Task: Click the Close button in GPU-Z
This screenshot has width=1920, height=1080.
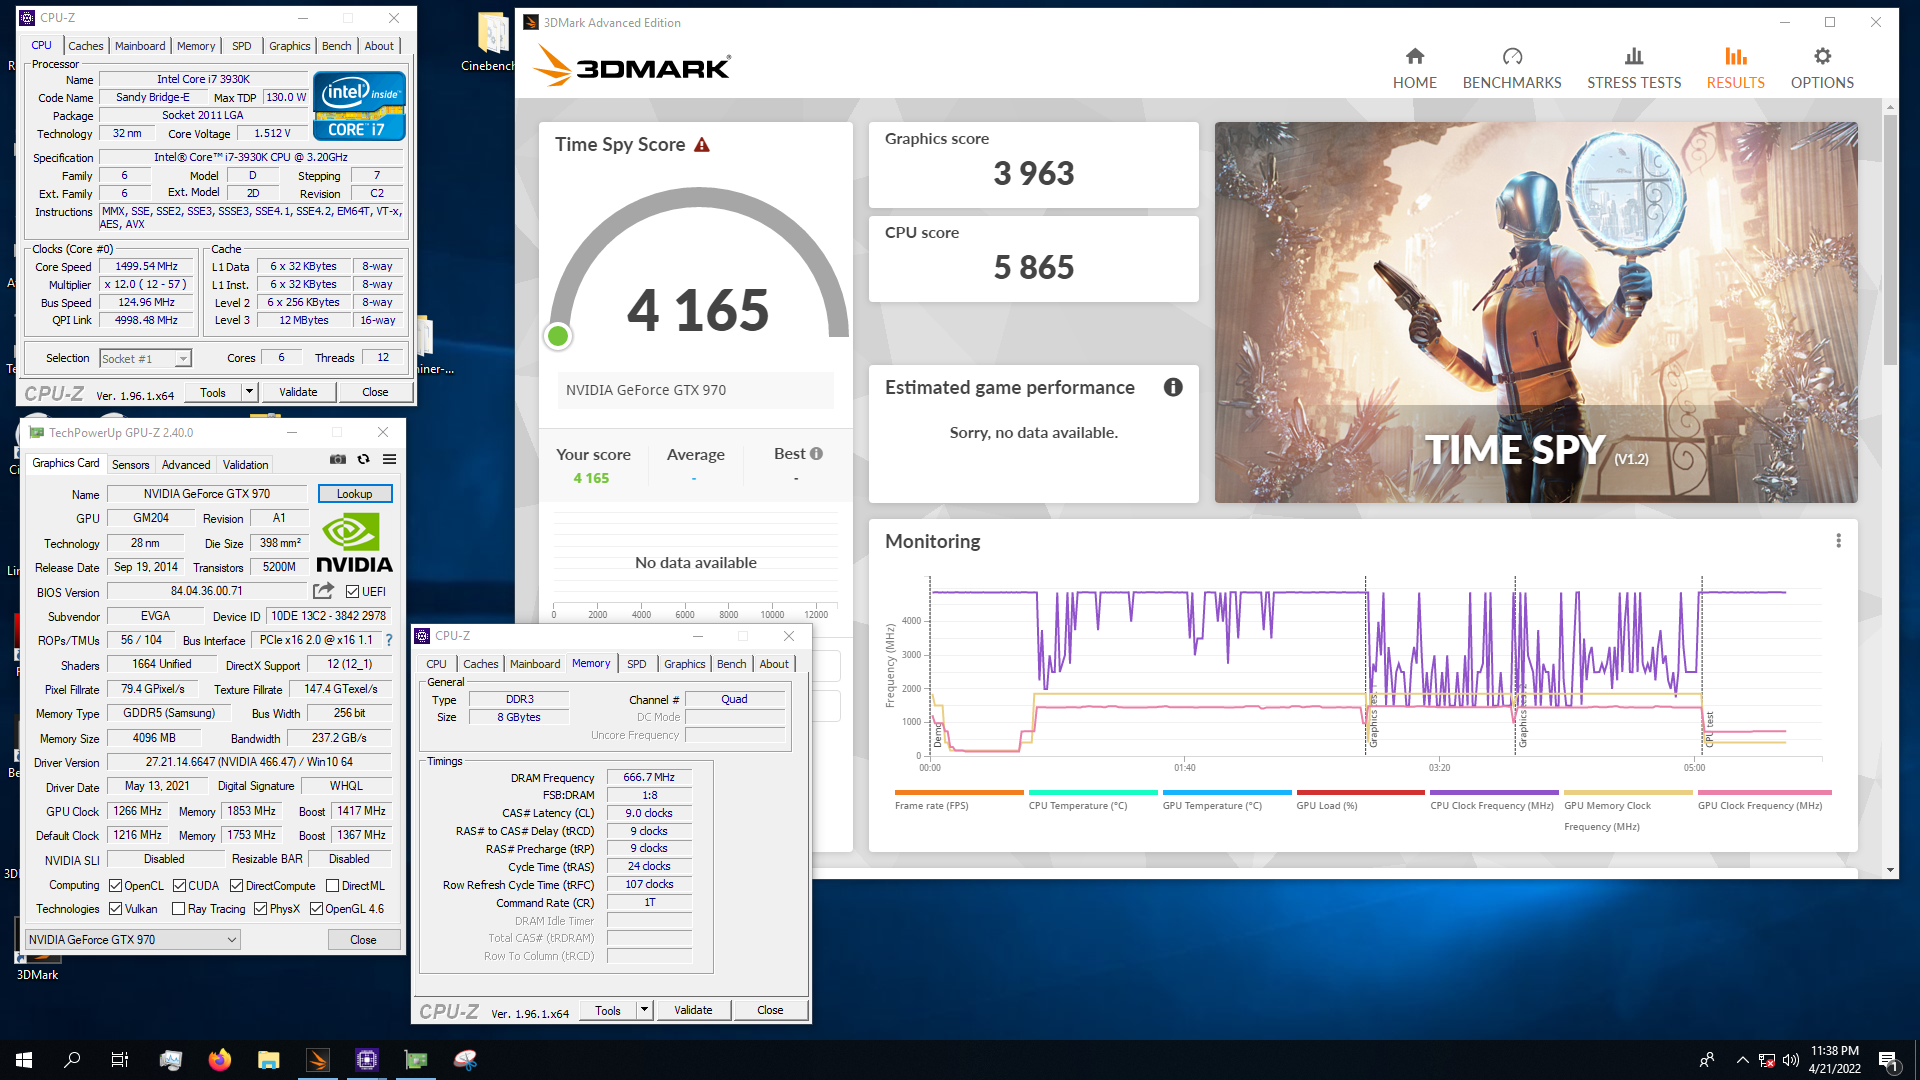Action: click(x=363, y=940)
